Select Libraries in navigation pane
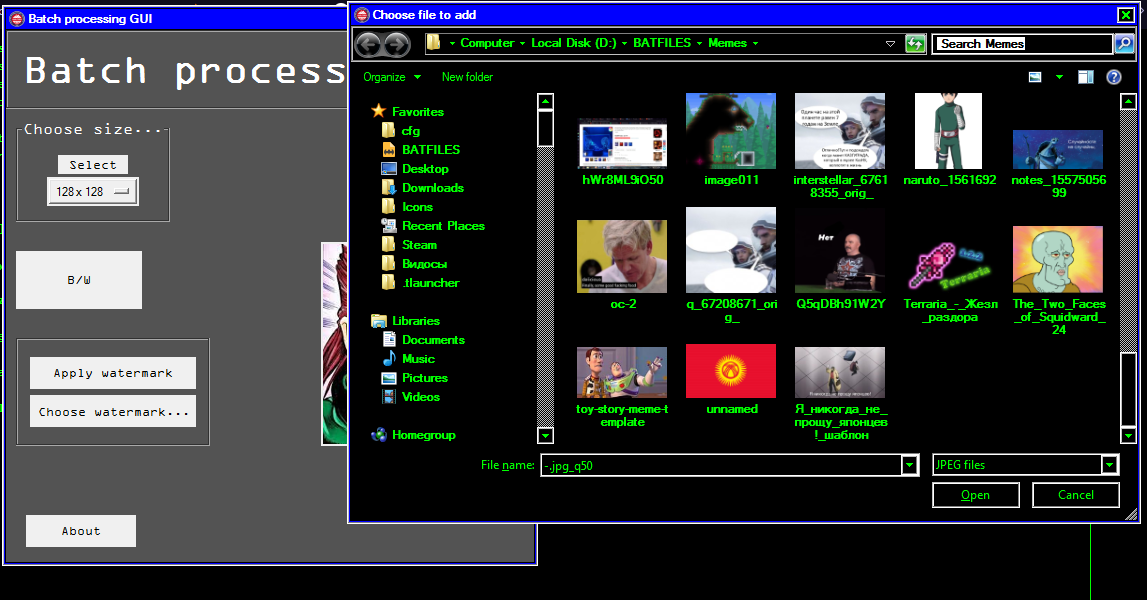This screenshot has height=600, width=1147. click(415, 321)
